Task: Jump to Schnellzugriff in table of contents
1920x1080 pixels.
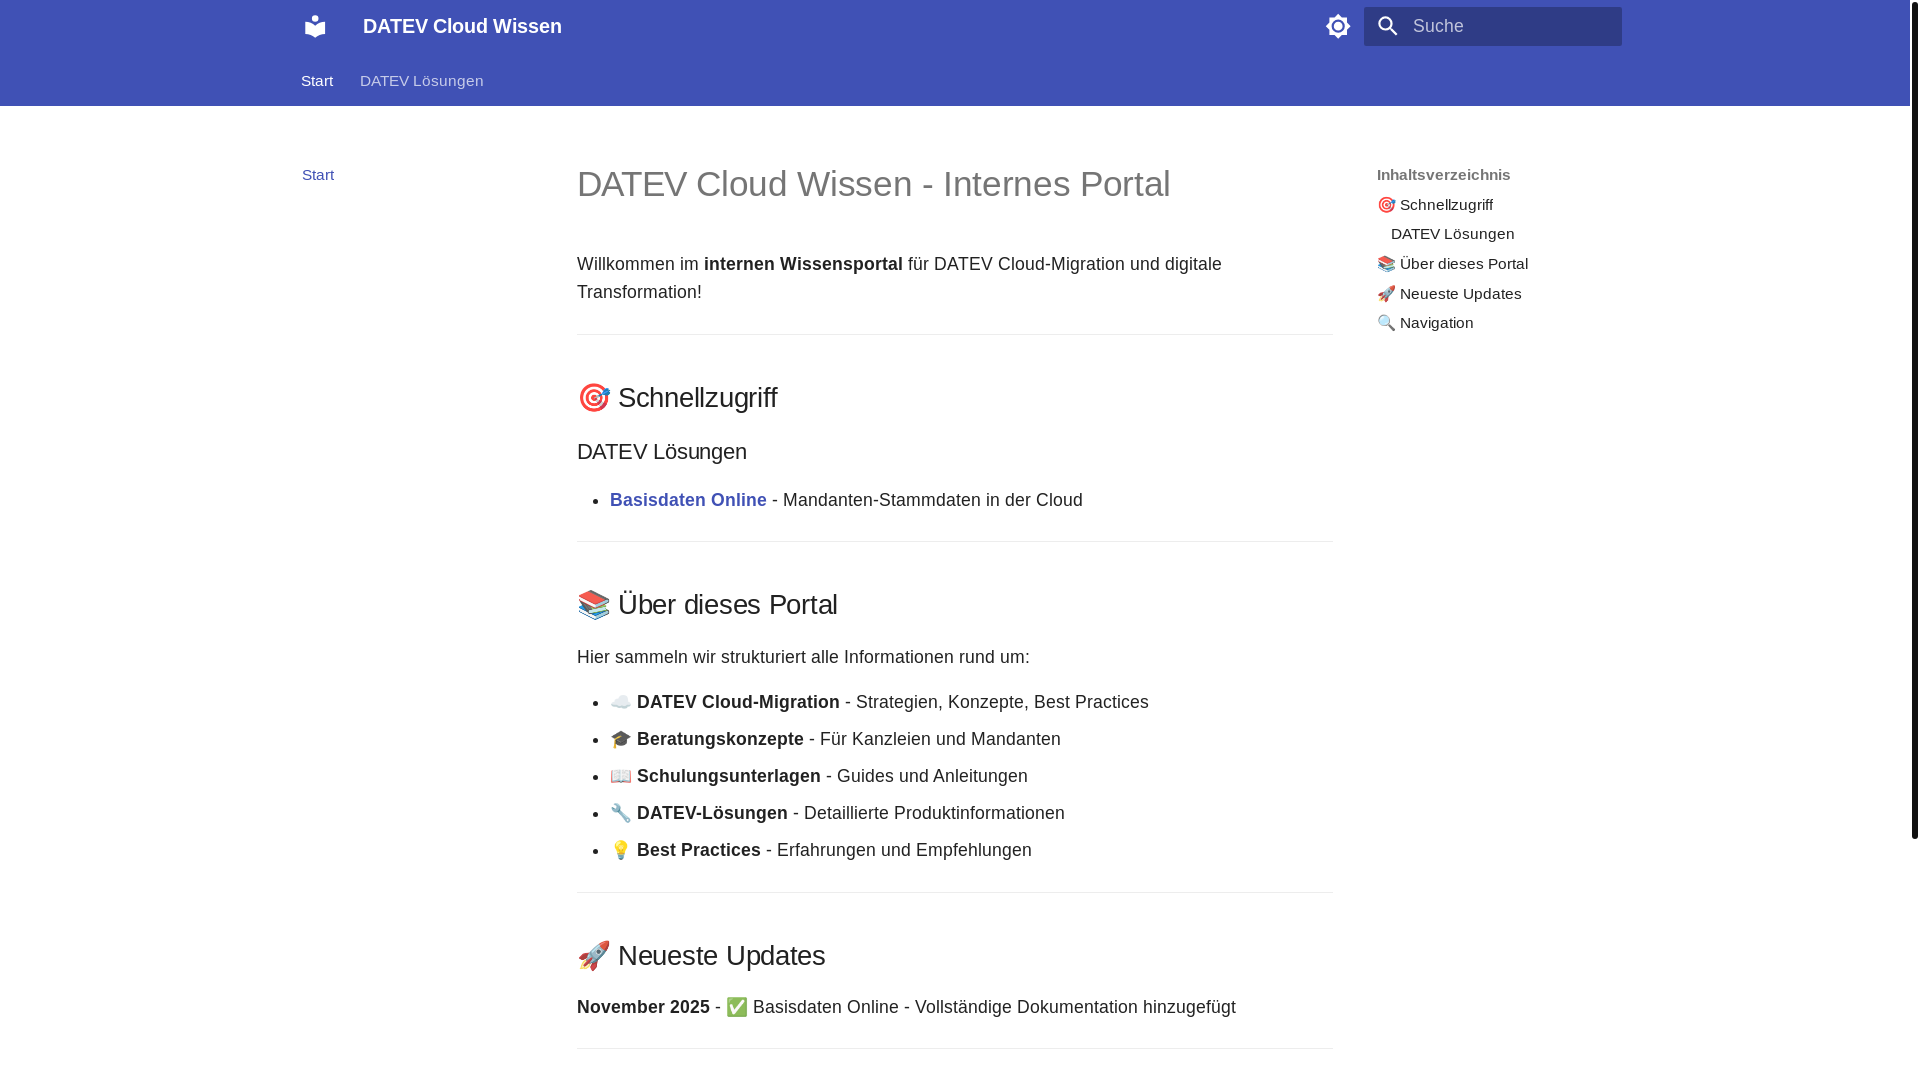Action: 1435,205
